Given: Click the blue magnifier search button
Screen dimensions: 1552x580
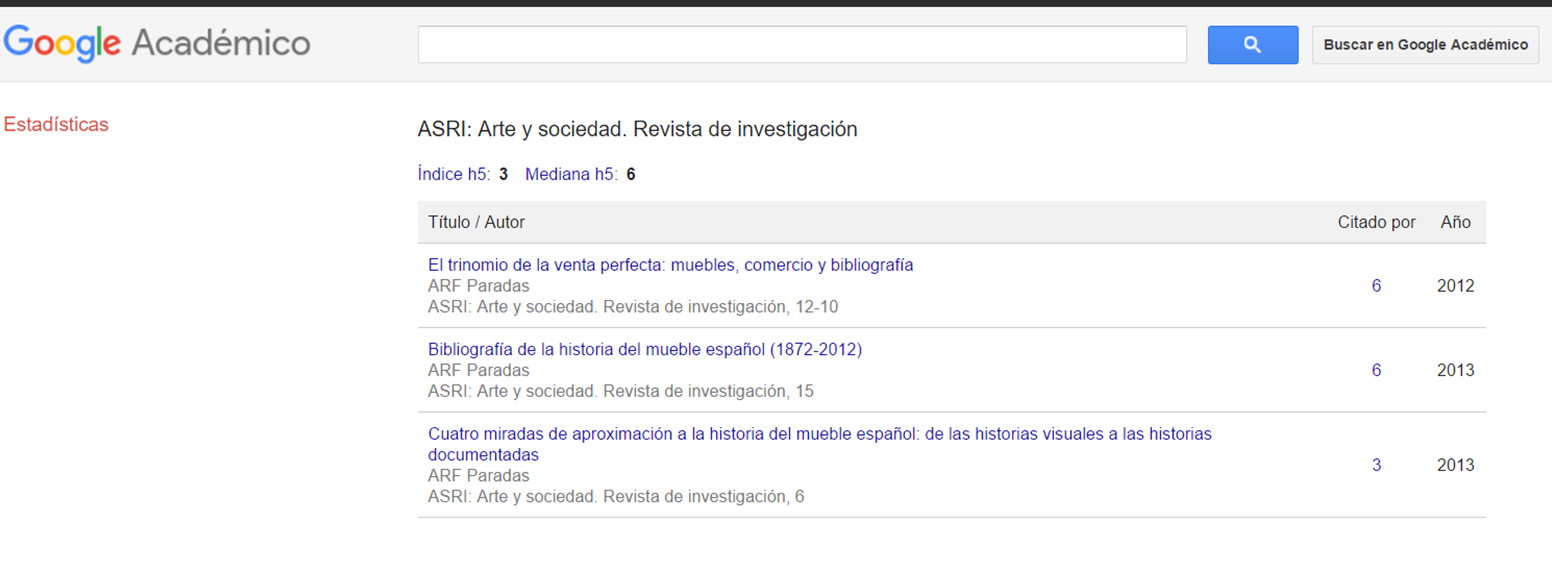Looking at the screenshot, I should (1252, 45).
